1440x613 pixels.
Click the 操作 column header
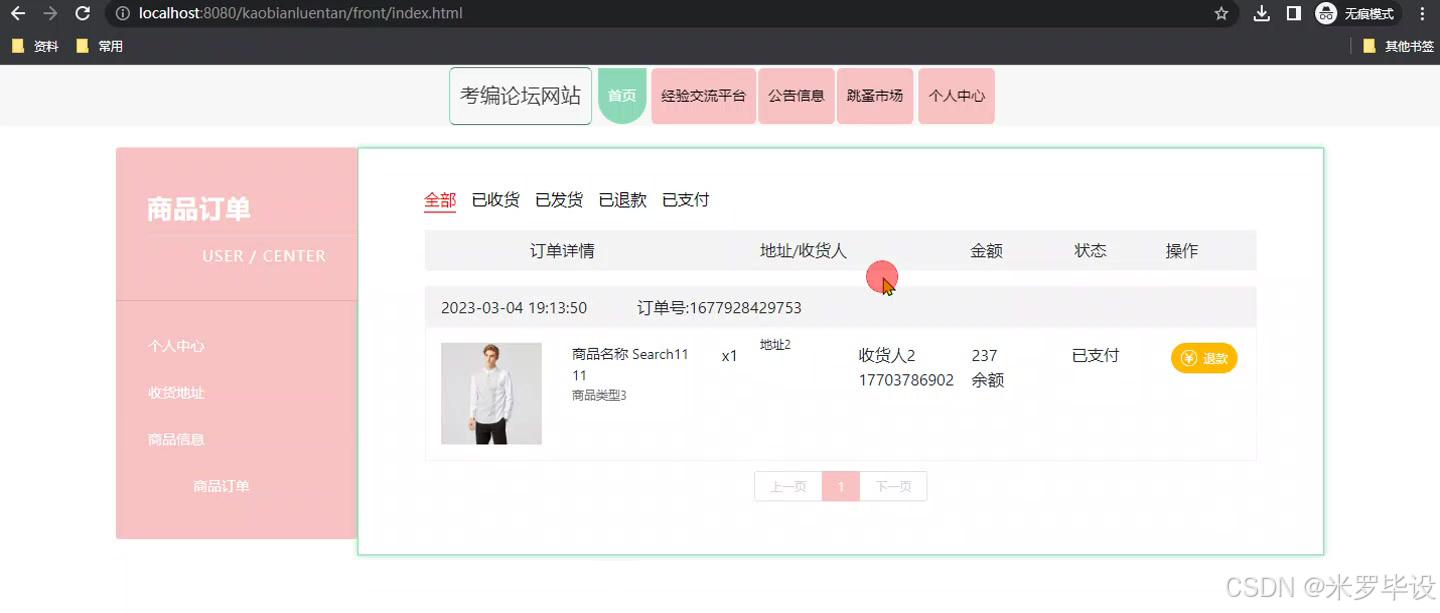pos(1181,251)
